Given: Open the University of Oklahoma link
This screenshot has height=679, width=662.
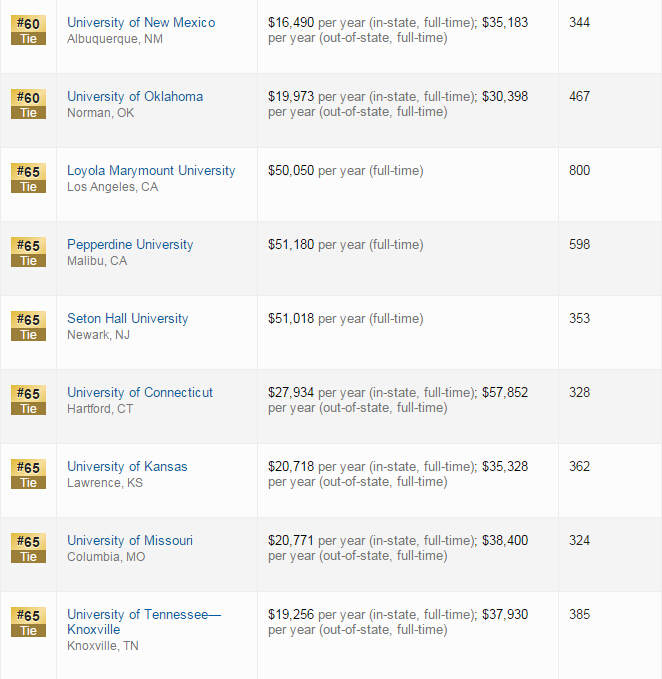Looking at the screenshot, I should pyautogui.click(x=135, y=97).
